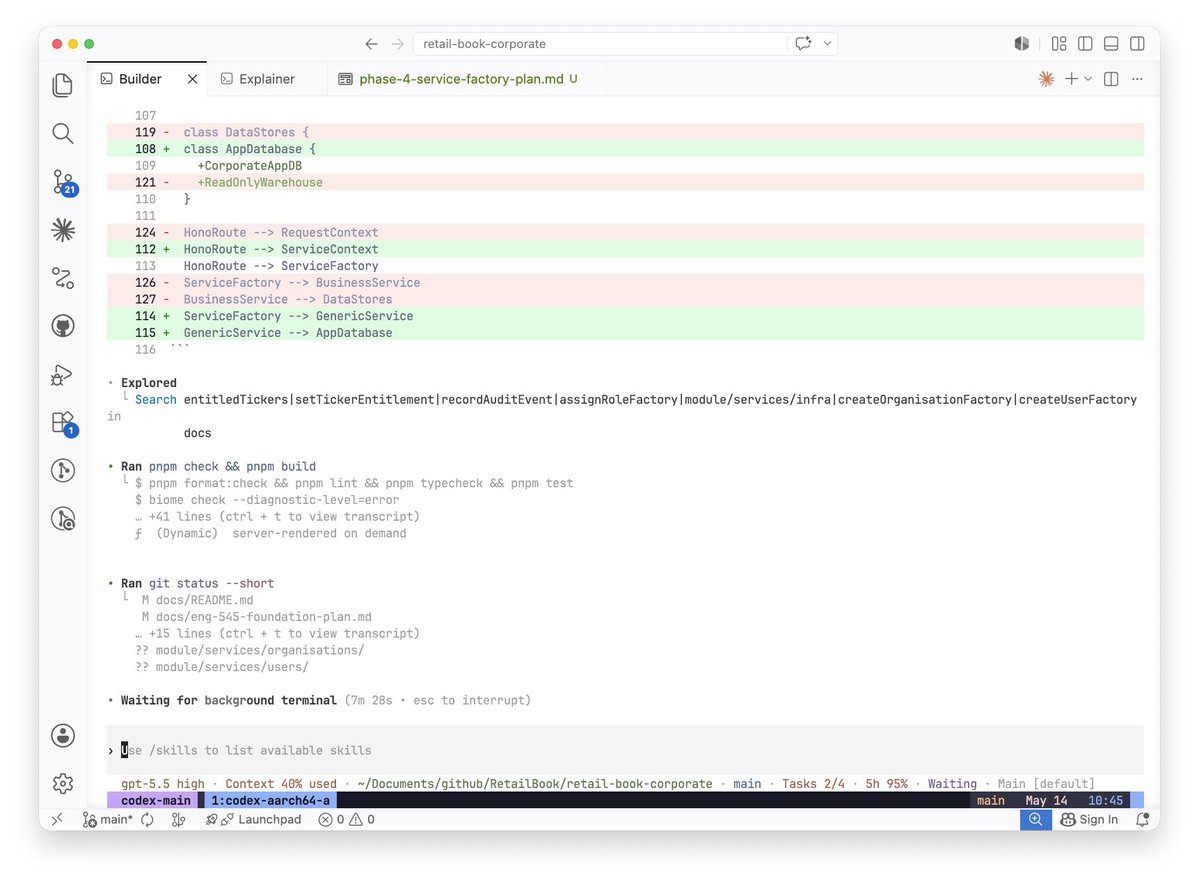This screenshot has height=882, width=1199.
Task: Close the Builder tab
Action: pos(193,79)
